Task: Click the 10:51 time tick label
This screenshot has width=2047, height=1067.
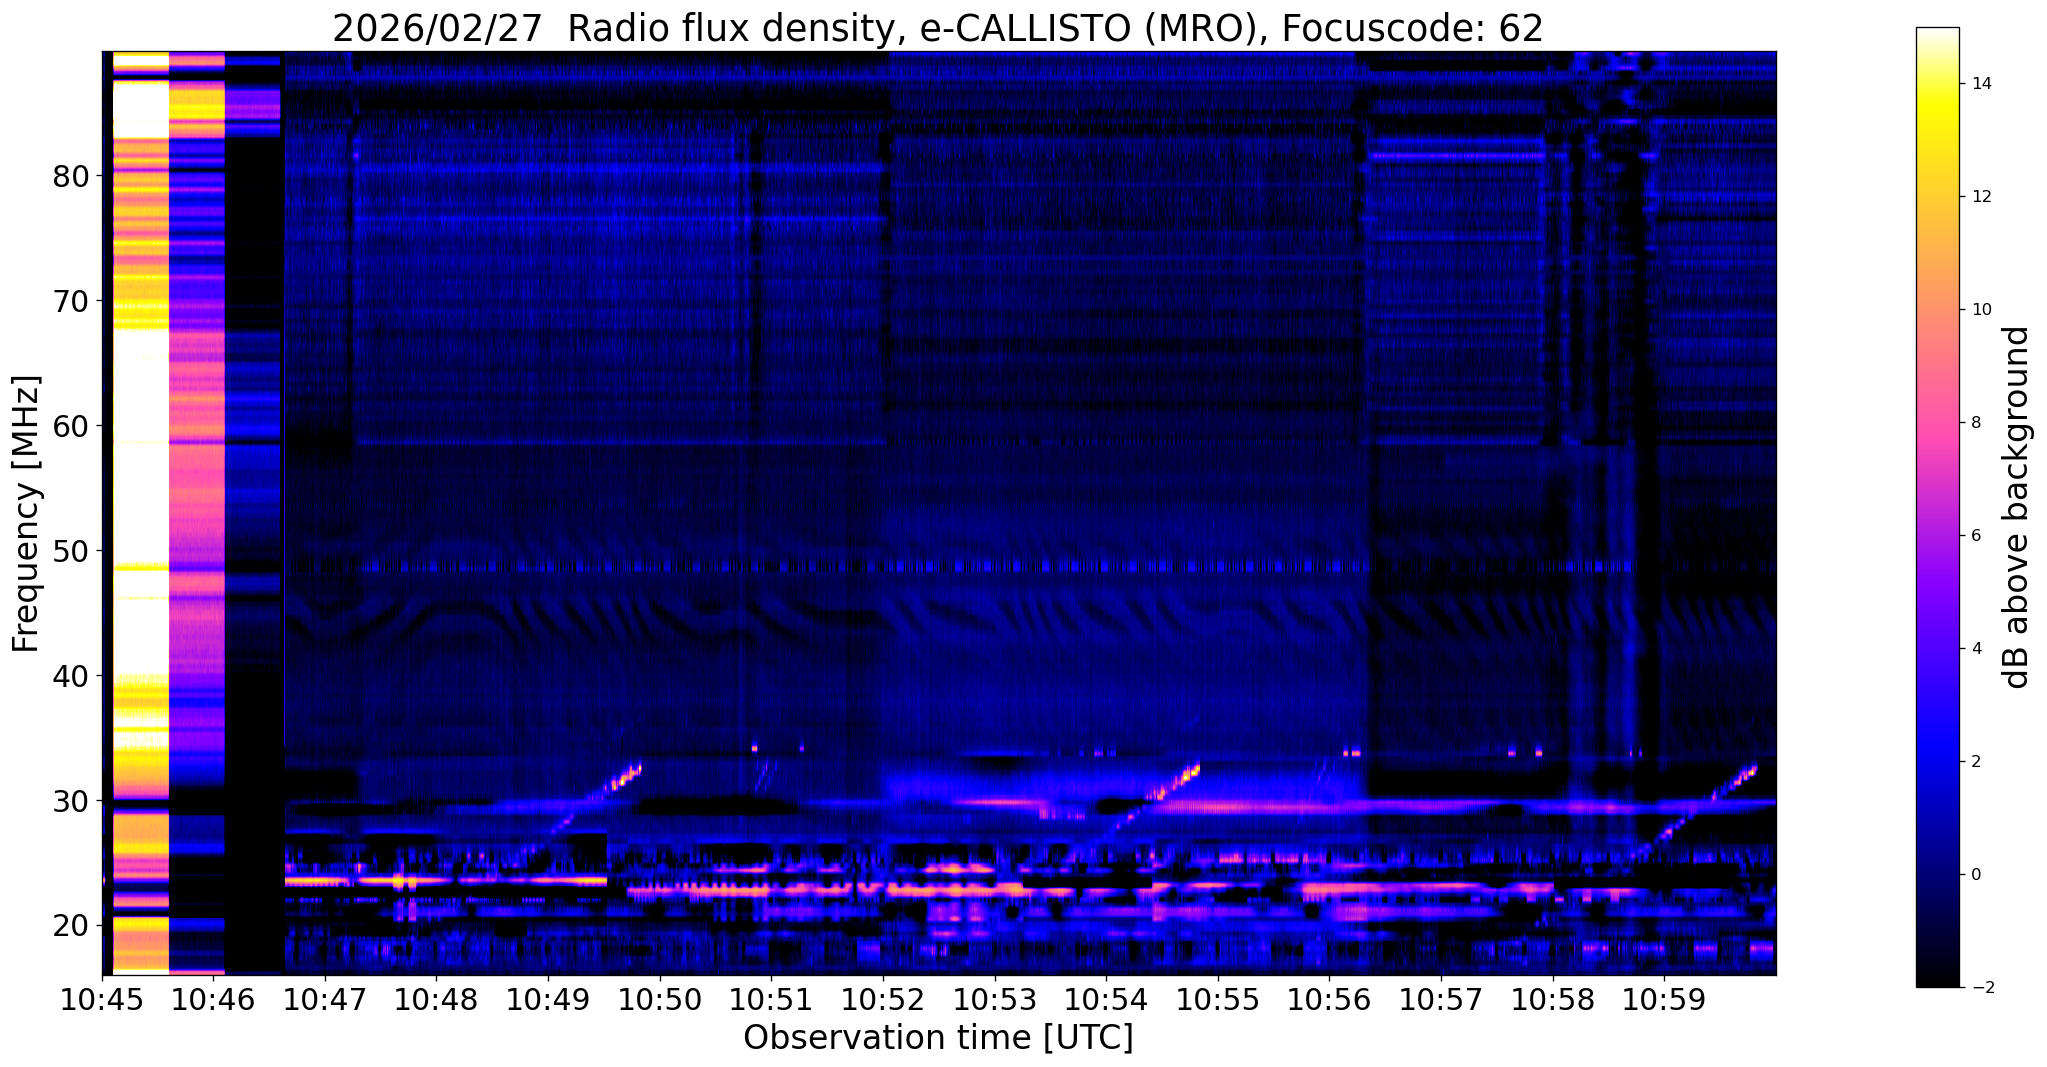Action: coord(771,1000)
